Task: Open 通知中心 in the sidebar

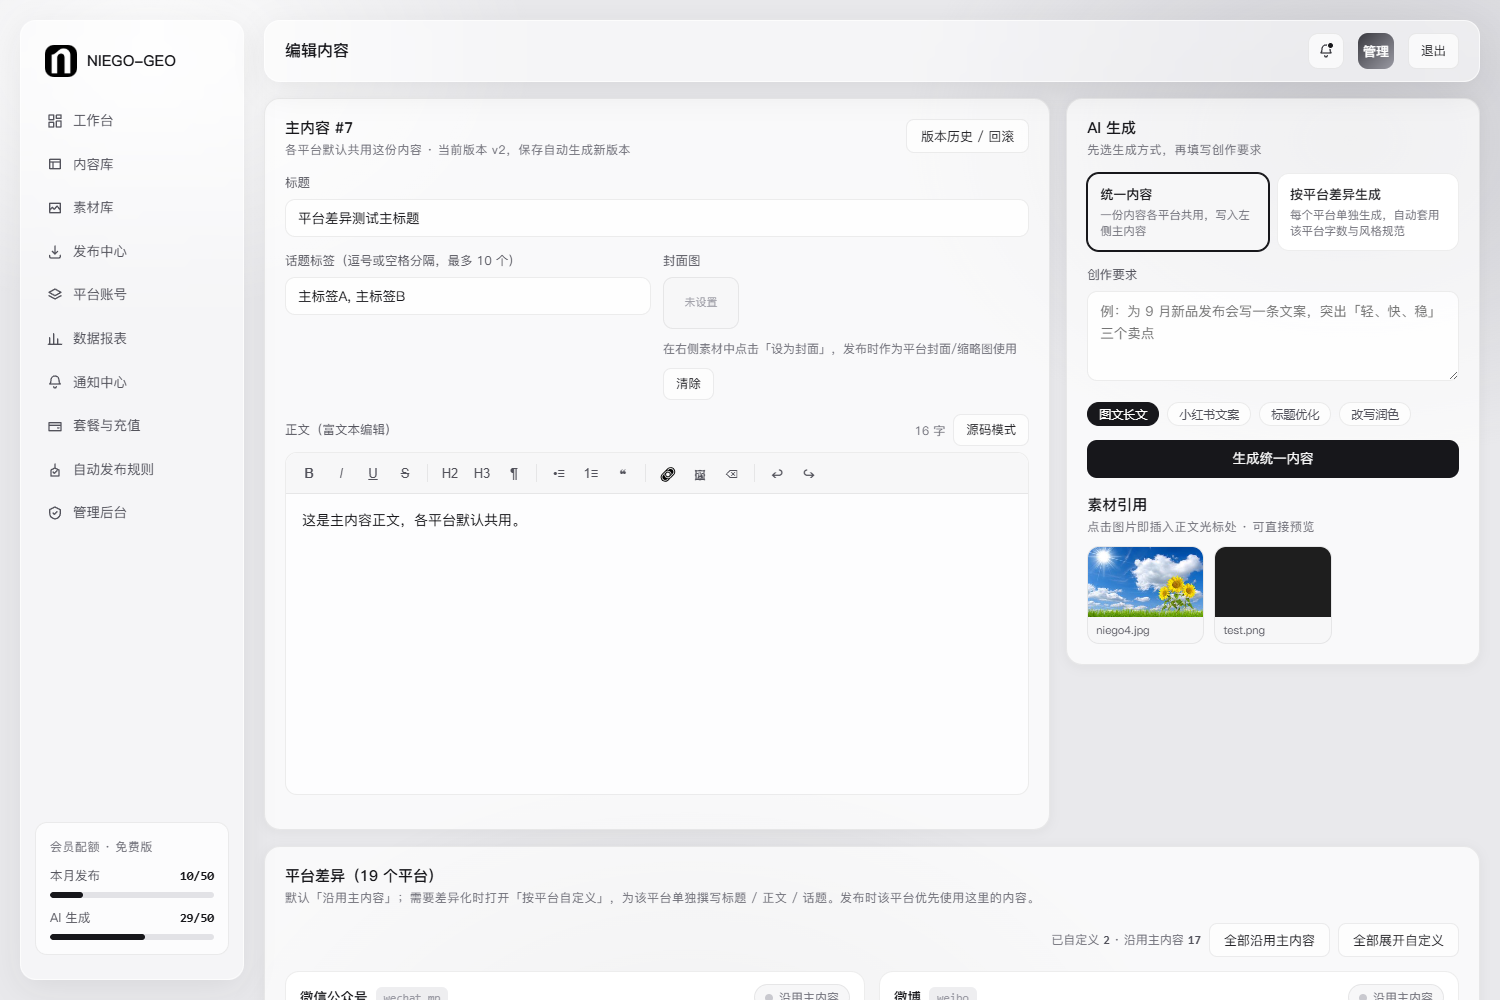Action: pyautogui.click(x=132, y=382)
